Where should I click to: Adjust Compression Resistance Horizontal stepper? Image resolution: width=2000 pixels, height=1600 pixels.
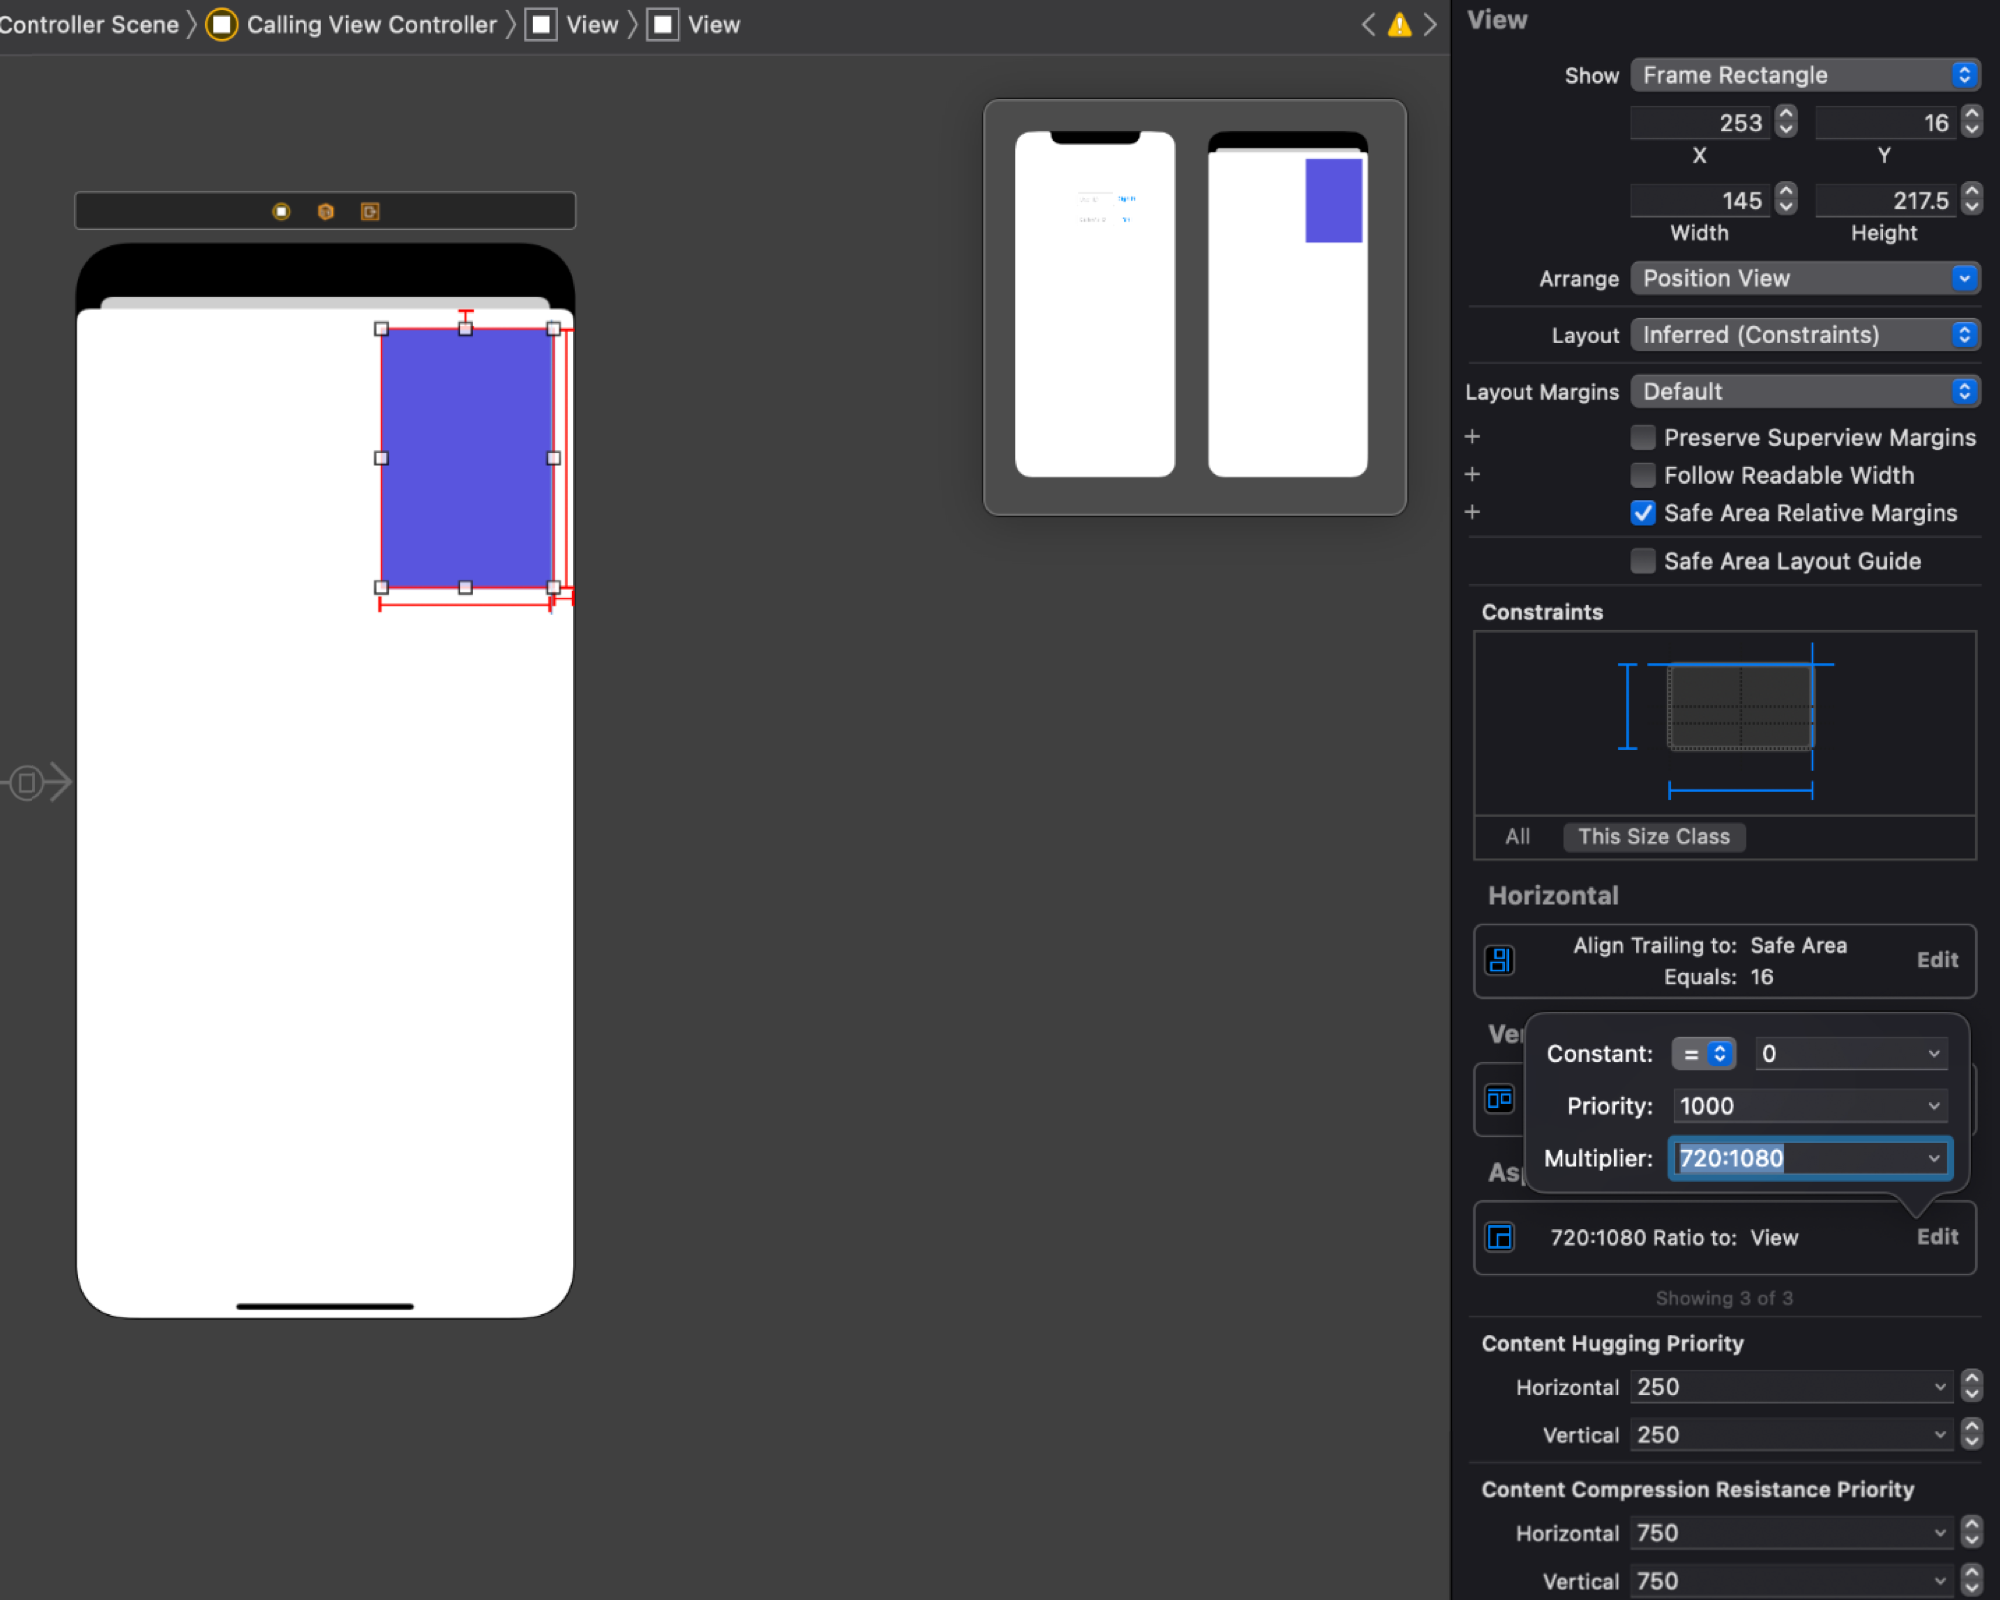click(x=1971, y=1533)
